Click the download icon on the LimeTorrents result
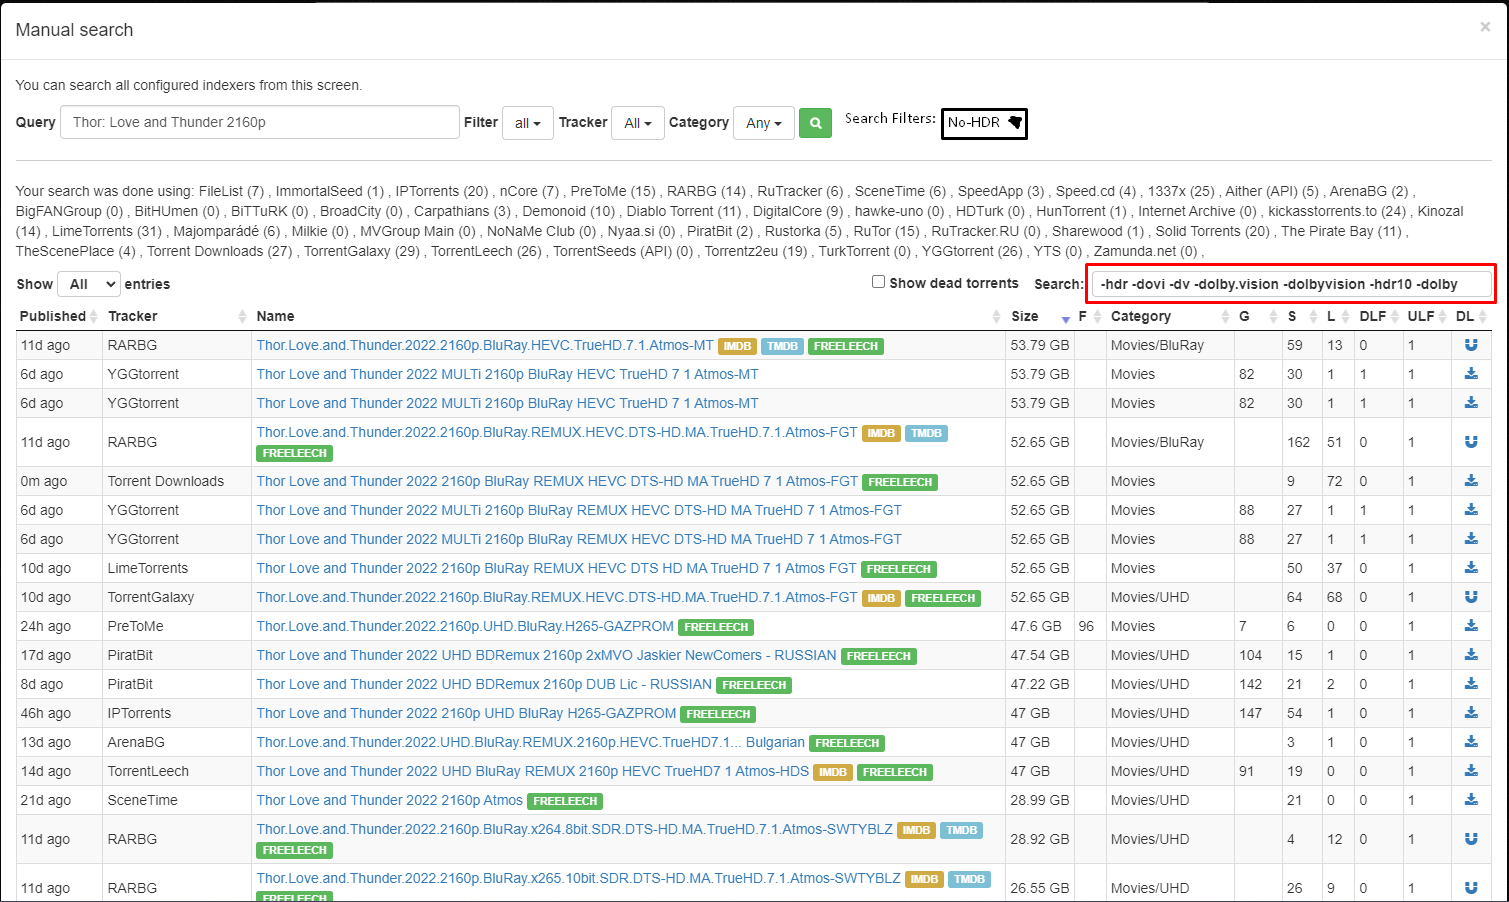Viewport: 1509px width, 902px height. click(1471, 568)
